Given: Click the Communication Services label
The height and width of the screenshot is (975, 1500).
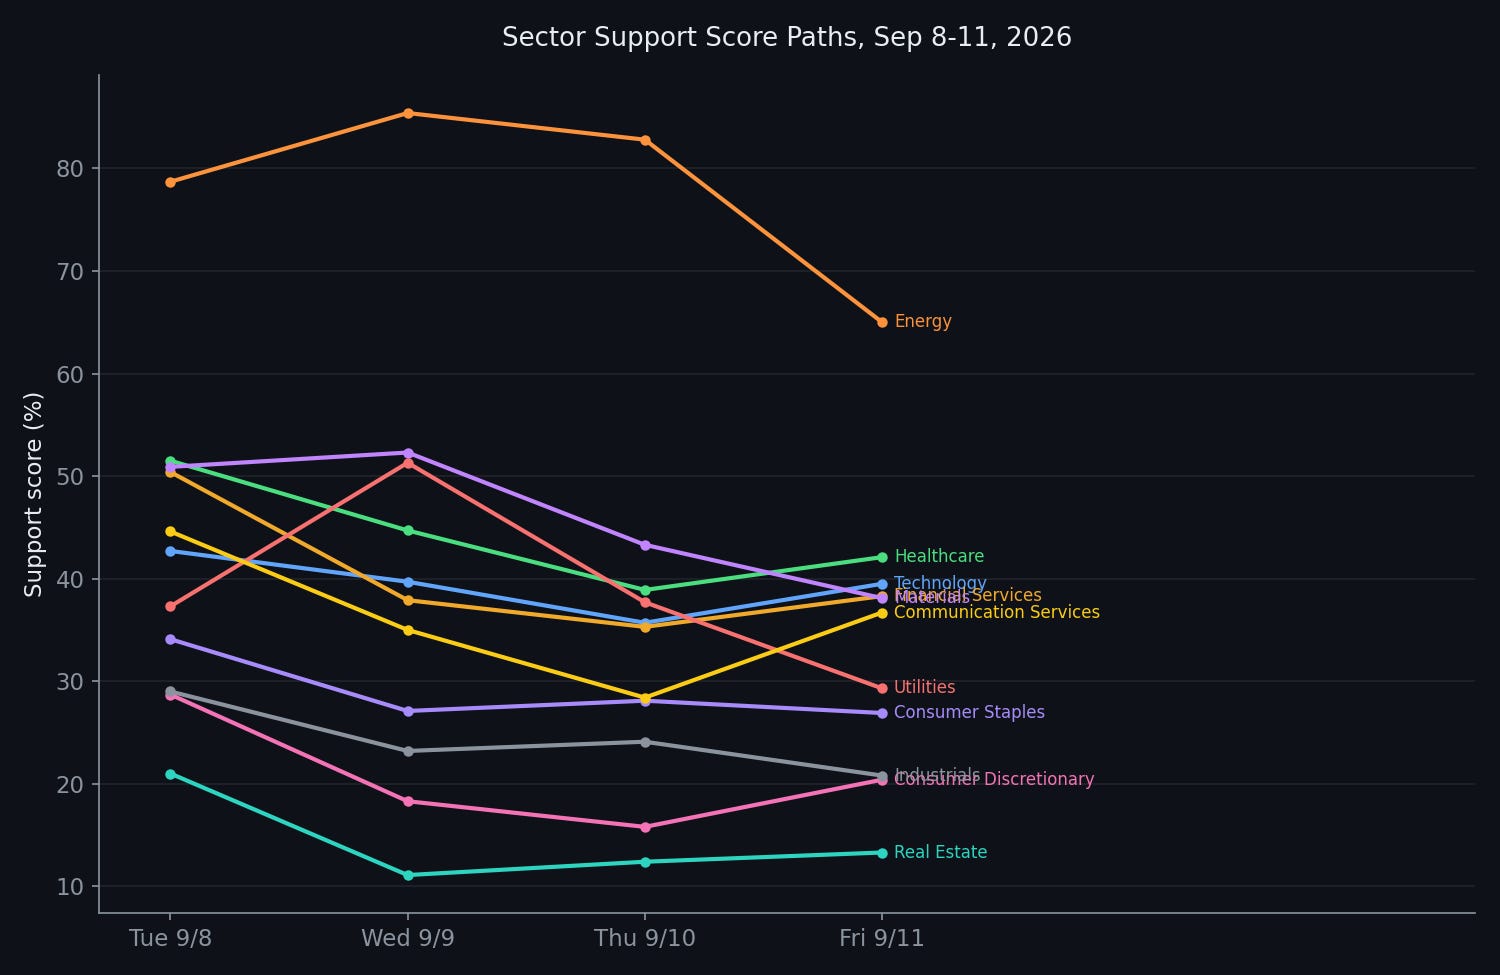Looking at the screenshot, I should pos(997,613).
